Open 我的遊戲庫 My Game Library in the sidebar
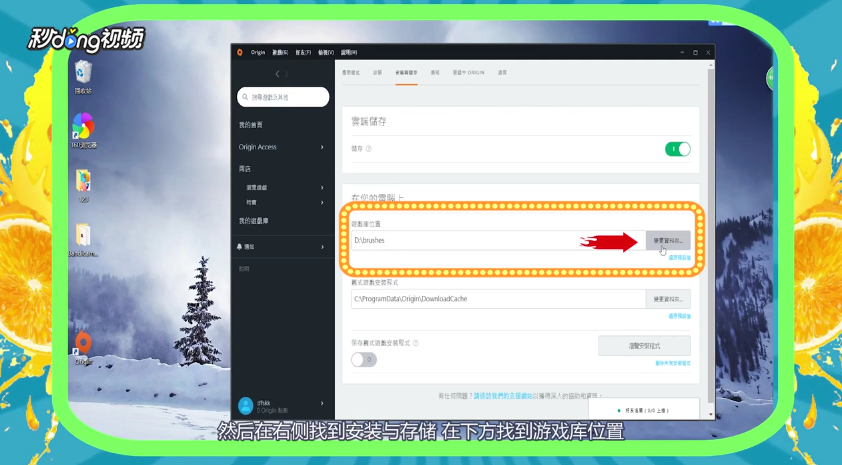This screenshot has height=465, width=842. click(x=253, y=221)
